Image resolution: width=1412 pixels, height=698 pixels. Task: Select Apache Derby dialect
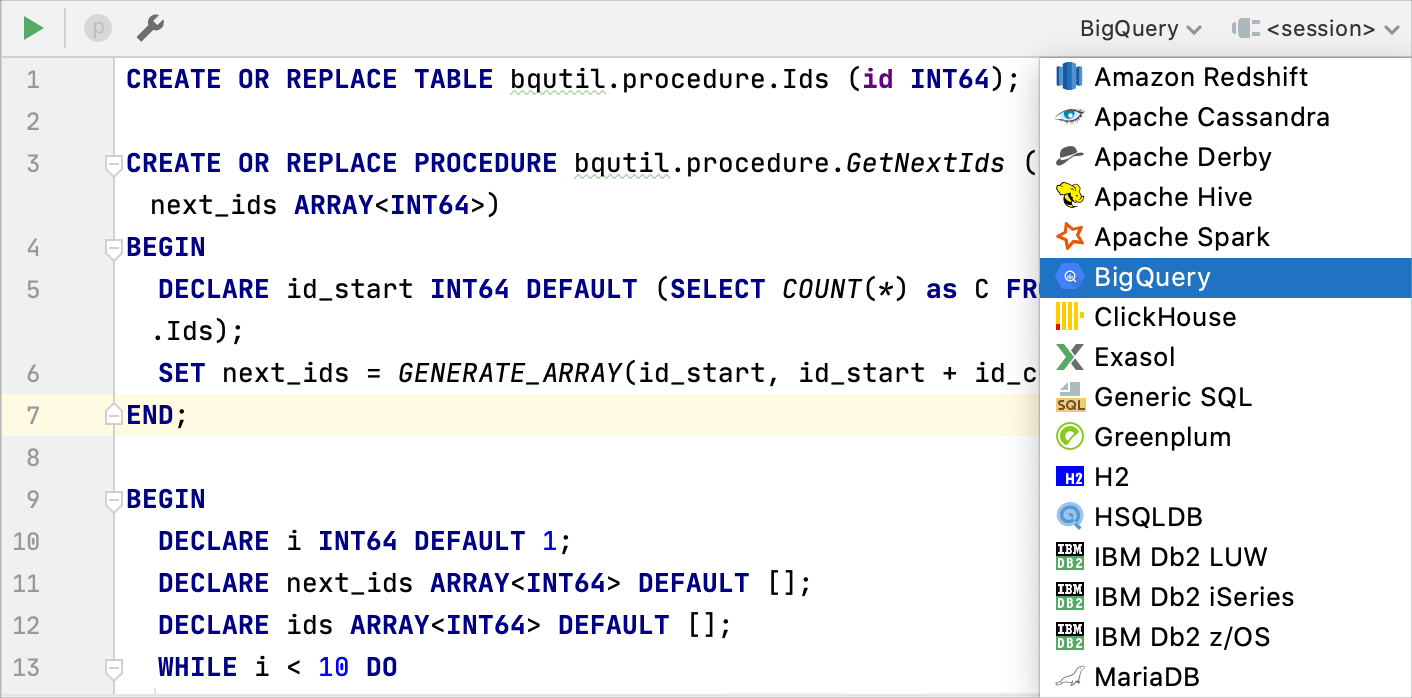pyautogui.click(x=1226, y=157)
